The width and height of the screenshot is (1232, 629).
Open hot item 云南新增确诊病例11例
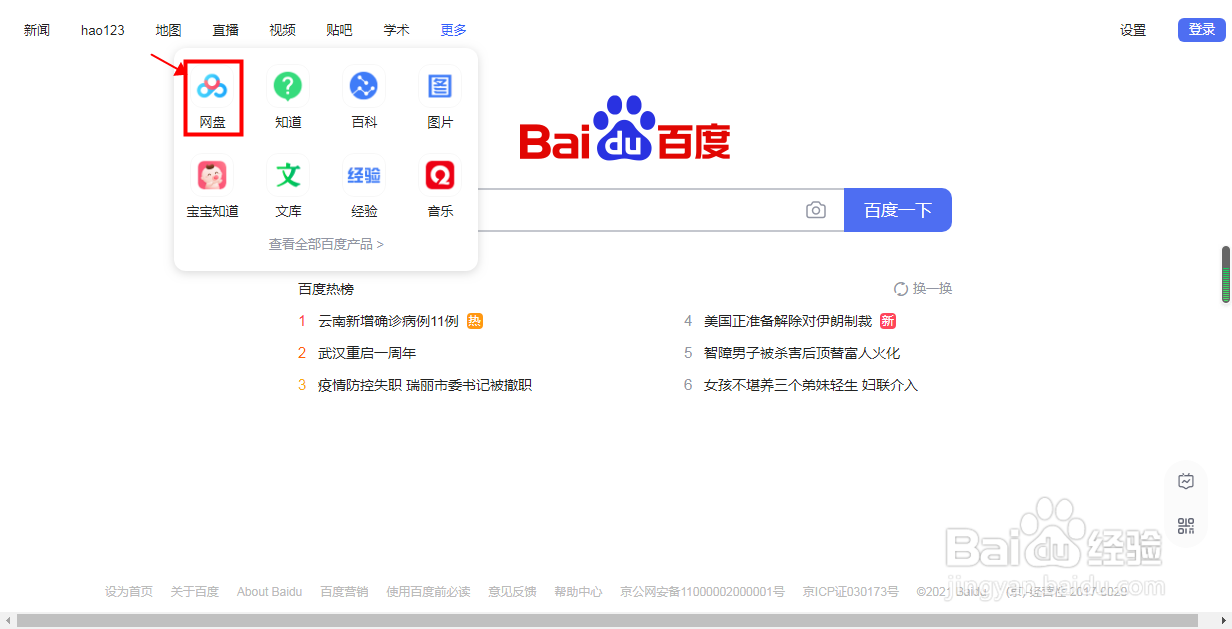coord(388,321)
